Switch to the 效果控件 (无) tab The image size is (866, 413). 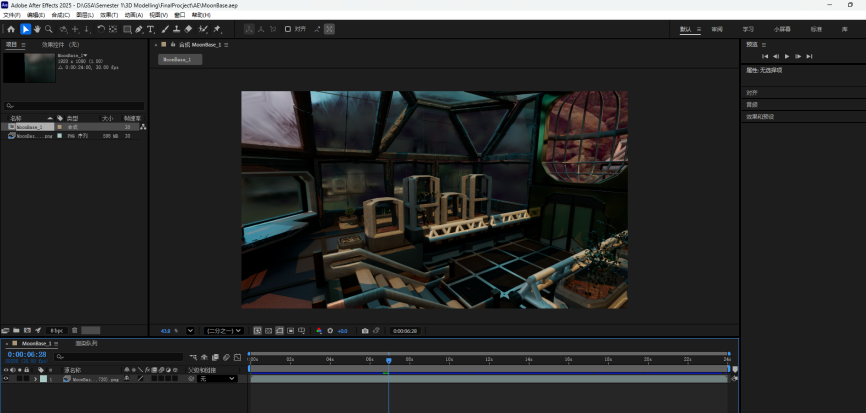[61, 45]
